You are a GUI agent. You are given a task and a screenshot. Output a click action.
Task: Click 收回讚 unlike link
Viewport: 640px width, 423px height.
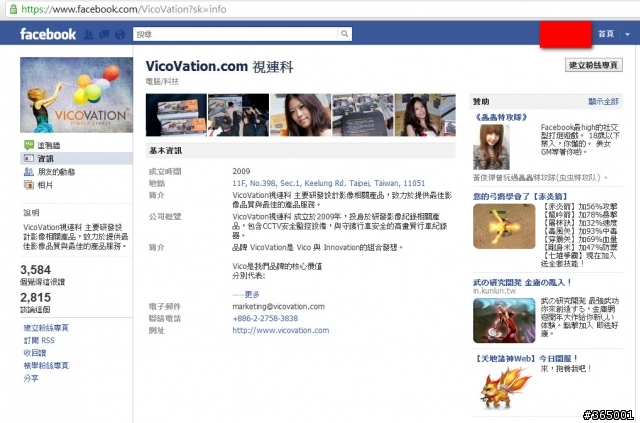pyautogui.click(x=35, y=353)
